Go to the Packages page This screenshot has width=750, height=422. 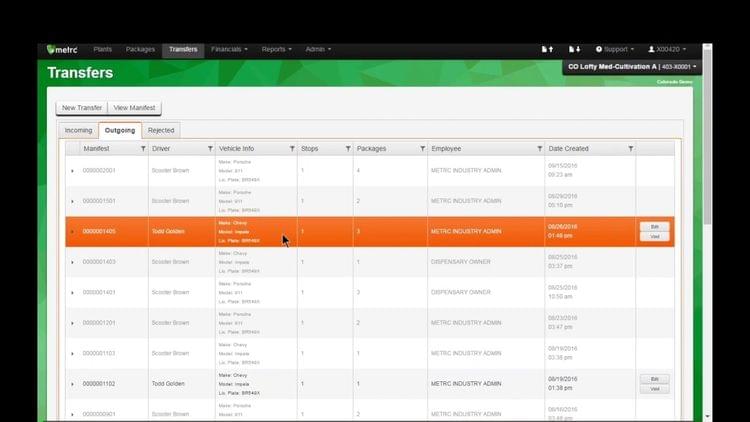[x=140, y=49]
